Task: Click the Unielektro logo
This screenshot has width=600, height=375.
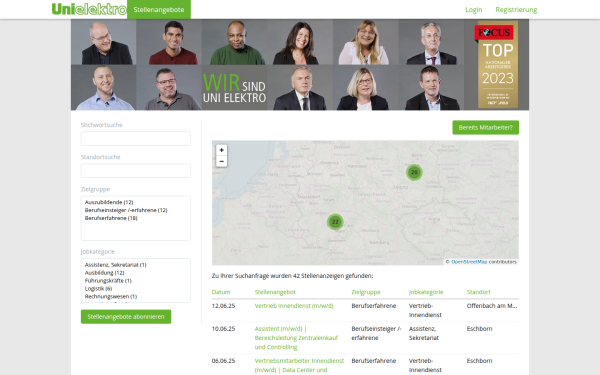Action: point(89,9)
